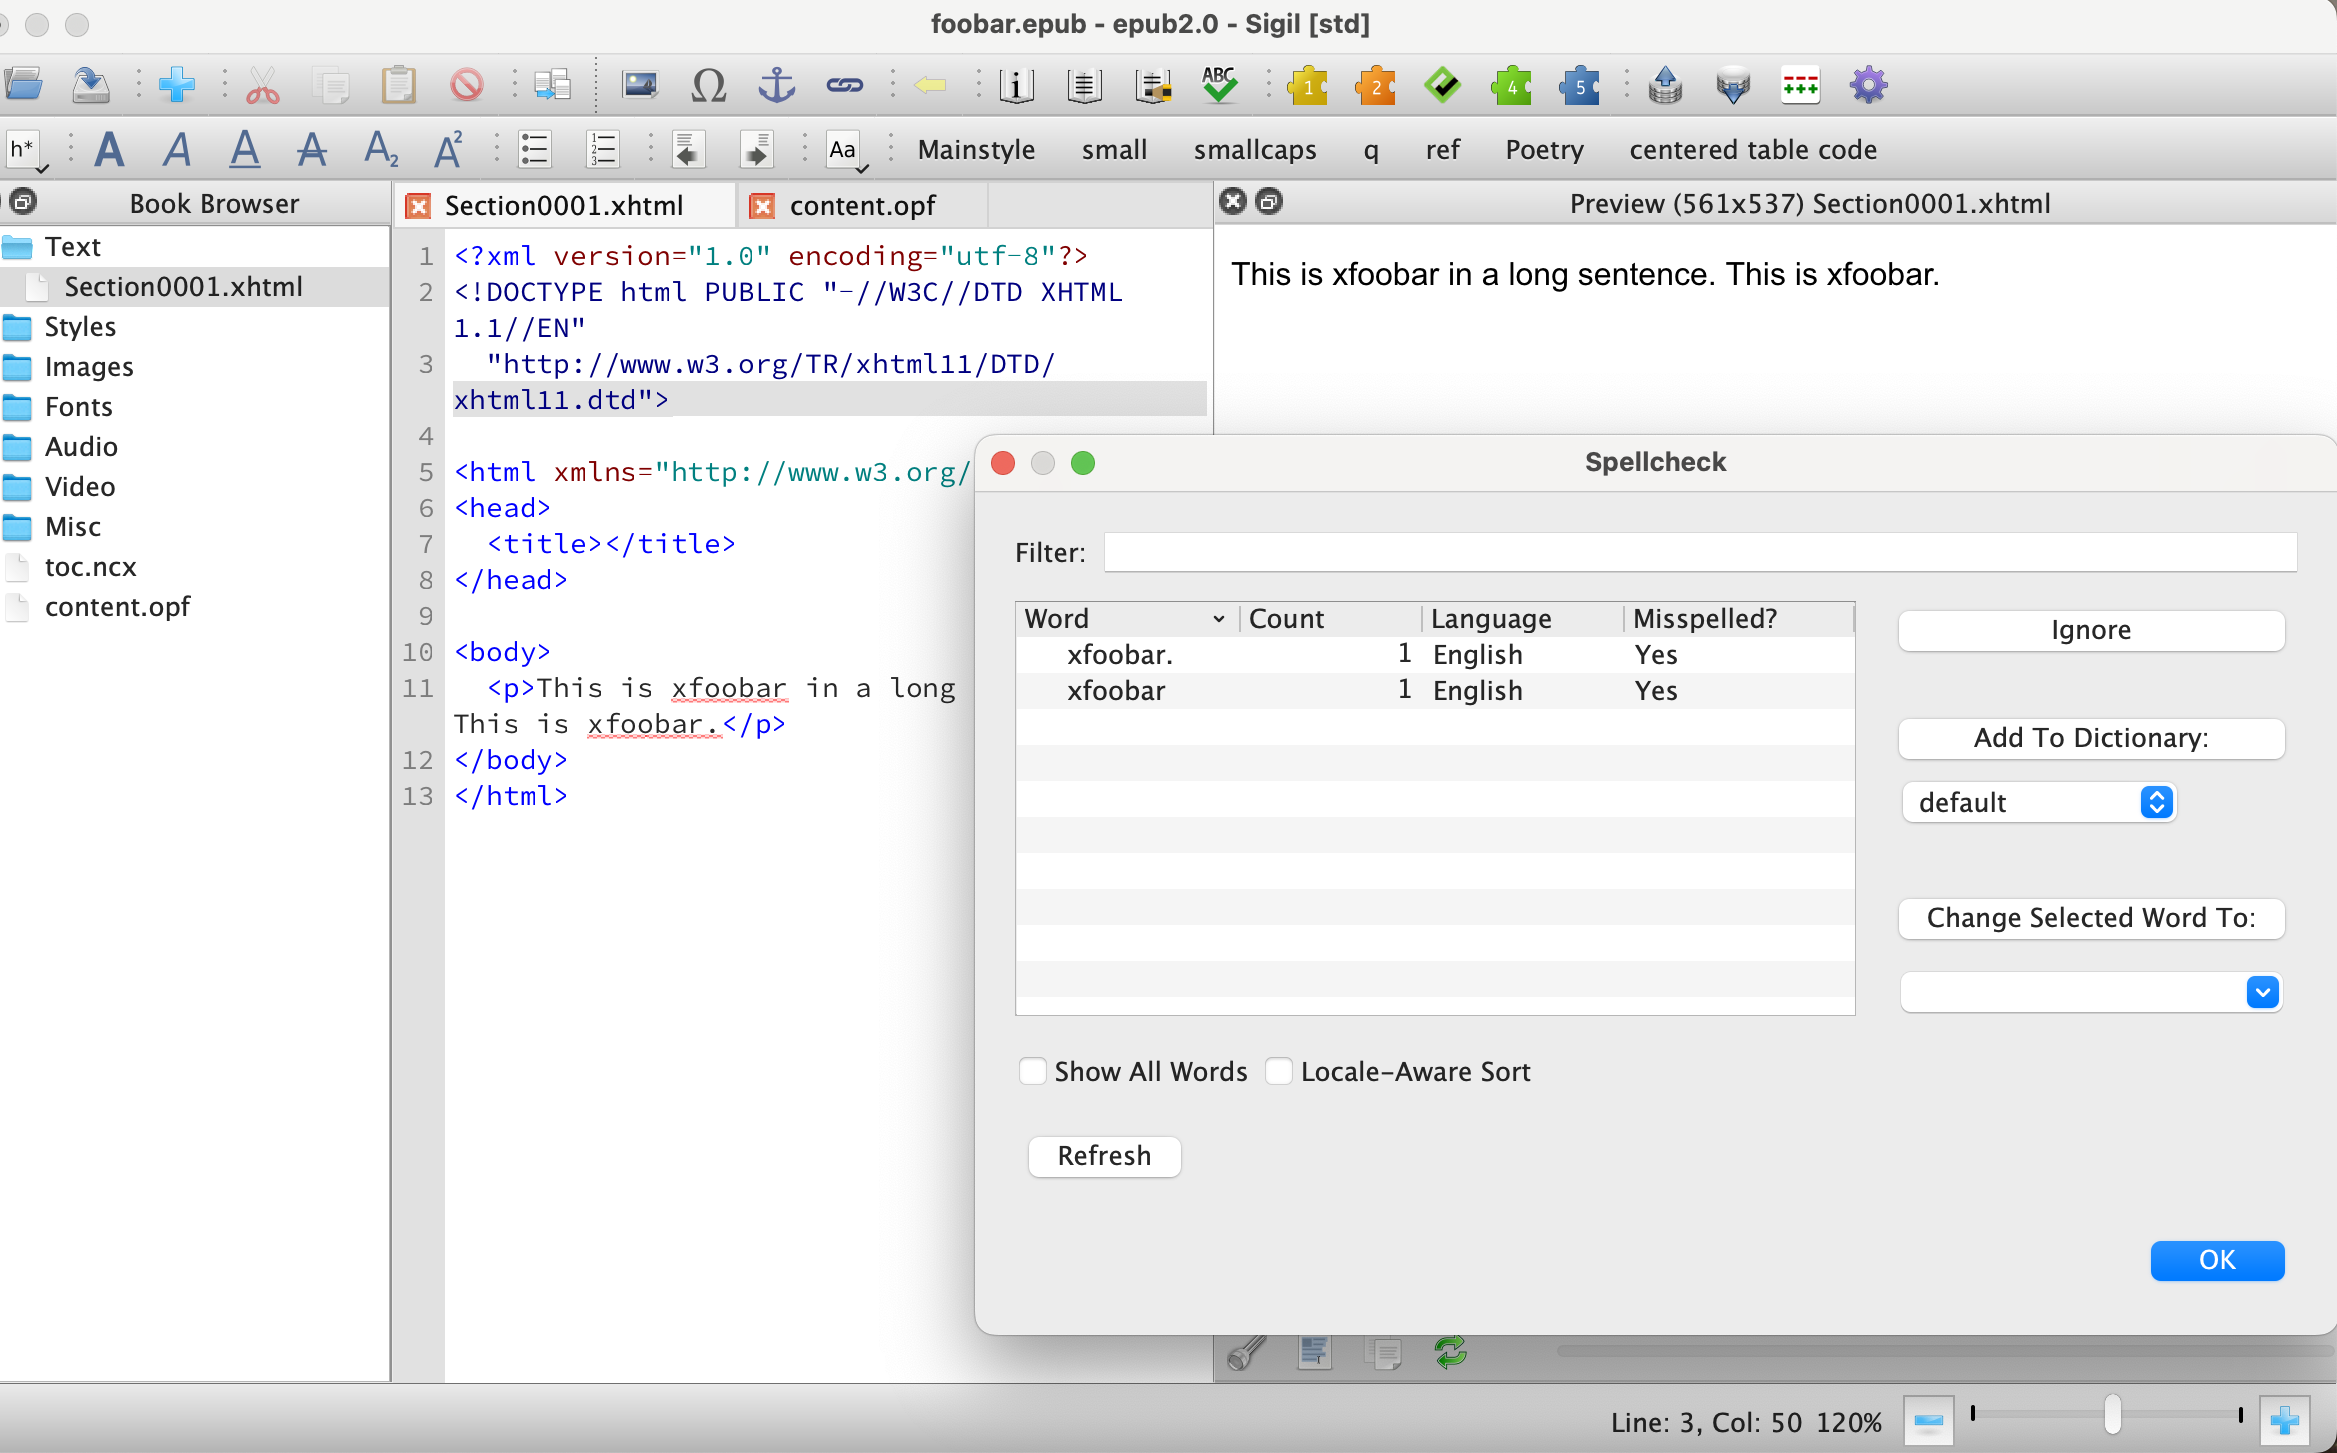The image size is (2337, 1453).
Task: Click the Spellcheck ABC checkmark toolbar icon
Action: (x=1219, y=86)
